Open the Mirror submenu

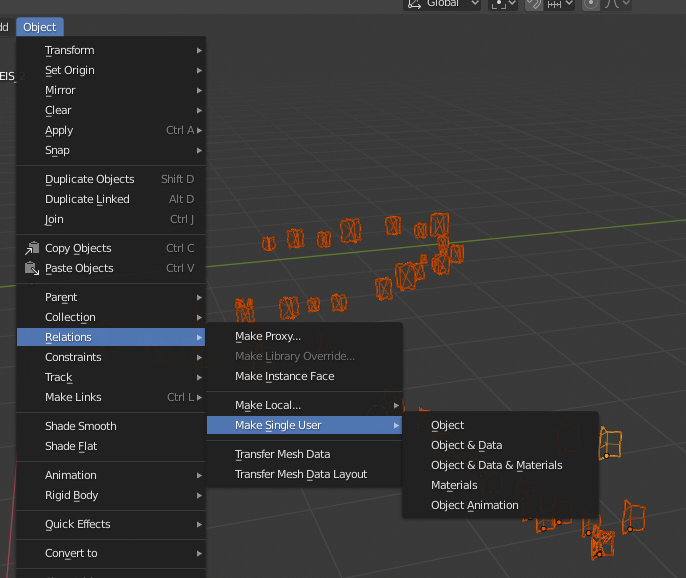click(111, 91)
